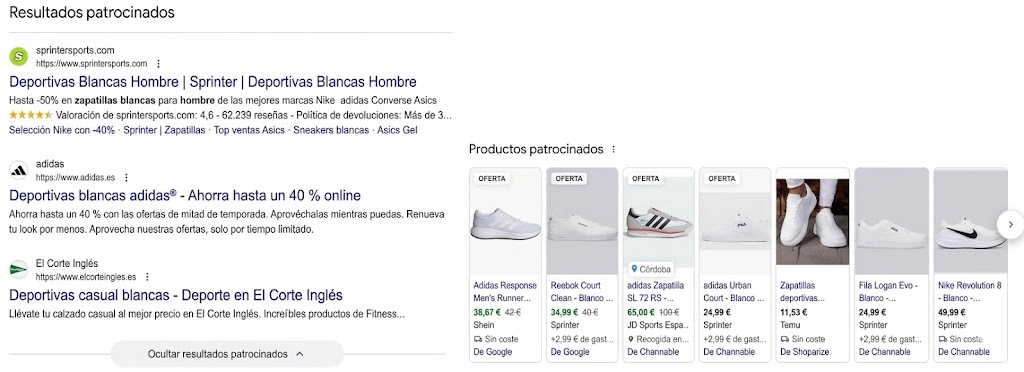Follow the Asics Gel sitelink
The width and height of the screenshot is (1024, 372).
point(397,130)
